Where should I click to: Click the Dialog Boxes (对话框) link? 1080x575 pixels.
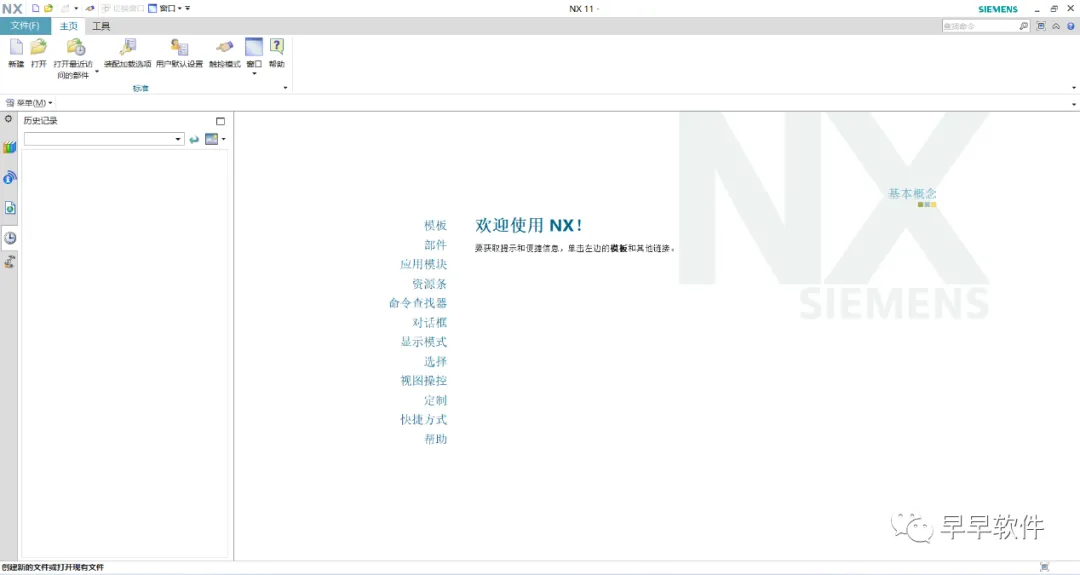tap(430, 322)
